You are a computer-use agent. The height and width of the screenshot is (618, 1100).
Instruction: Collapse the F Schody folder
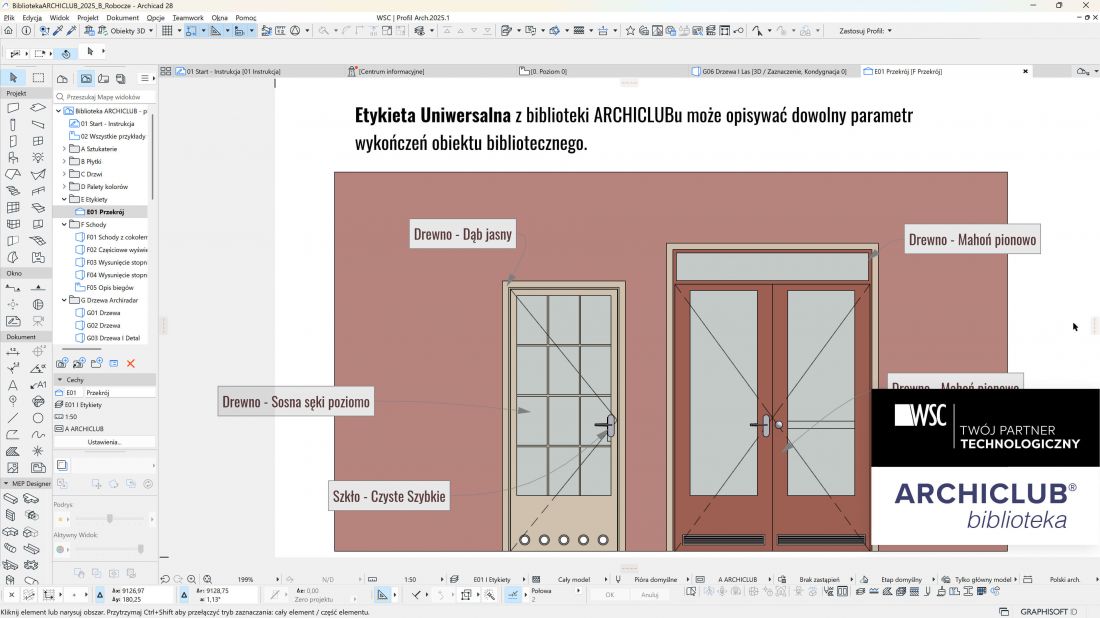[65, 224]
